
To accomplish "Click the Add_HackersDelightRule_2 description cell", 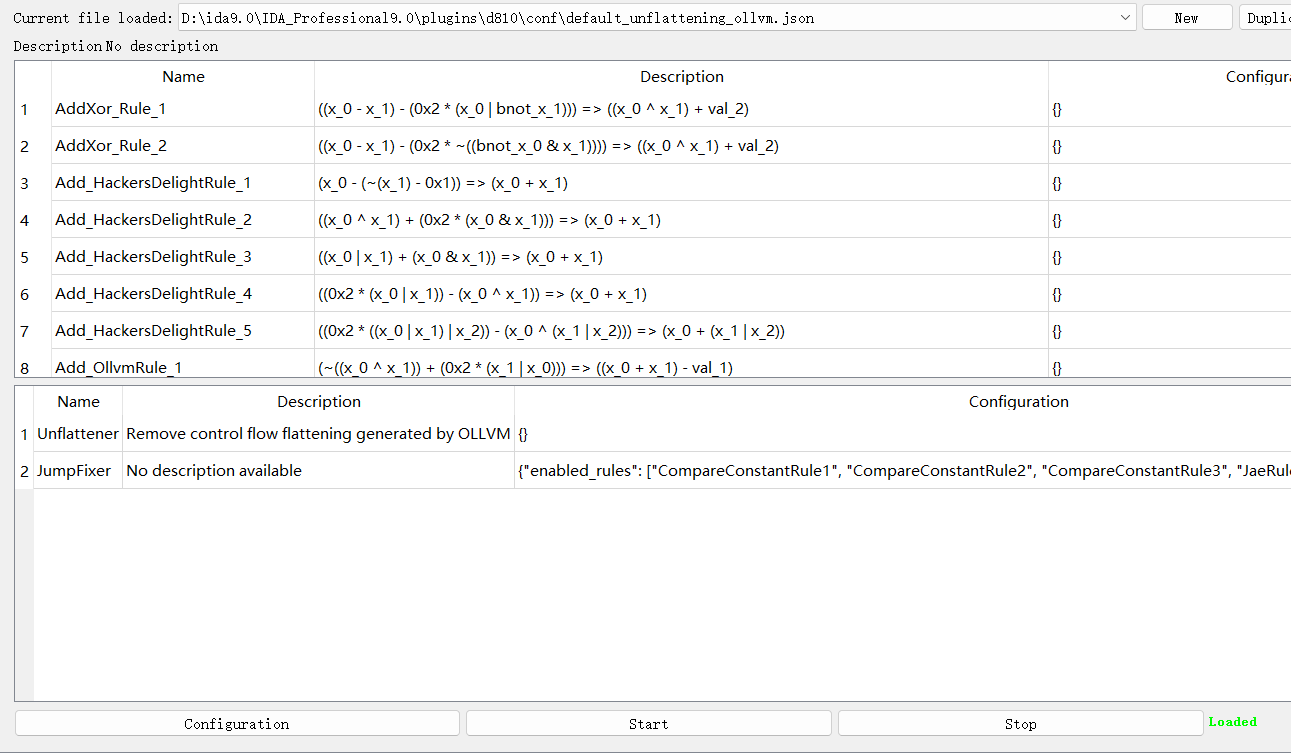I will (681, 219).
